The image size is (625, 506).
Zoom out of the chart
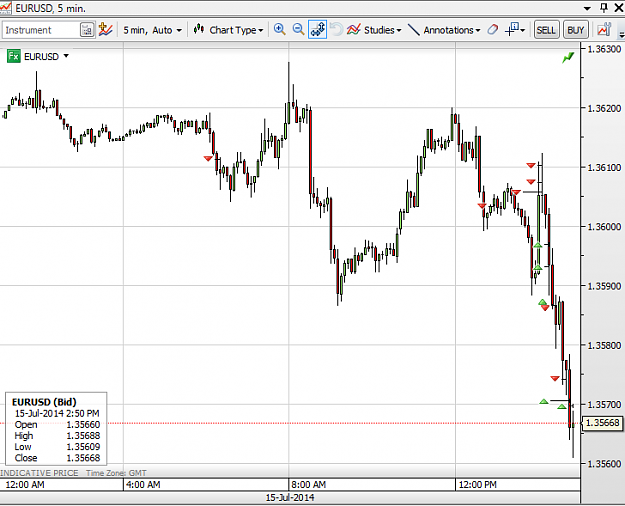click(298, 30)
